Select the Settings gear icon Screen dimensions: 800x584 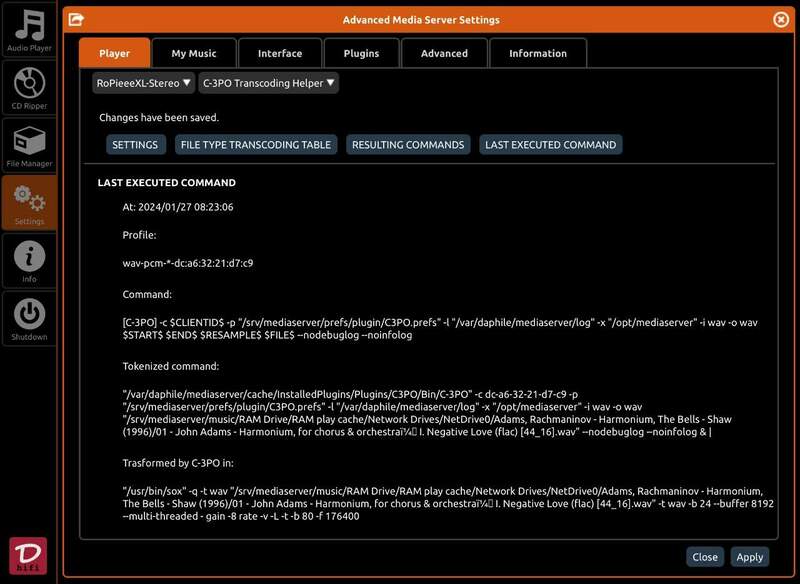29,202
